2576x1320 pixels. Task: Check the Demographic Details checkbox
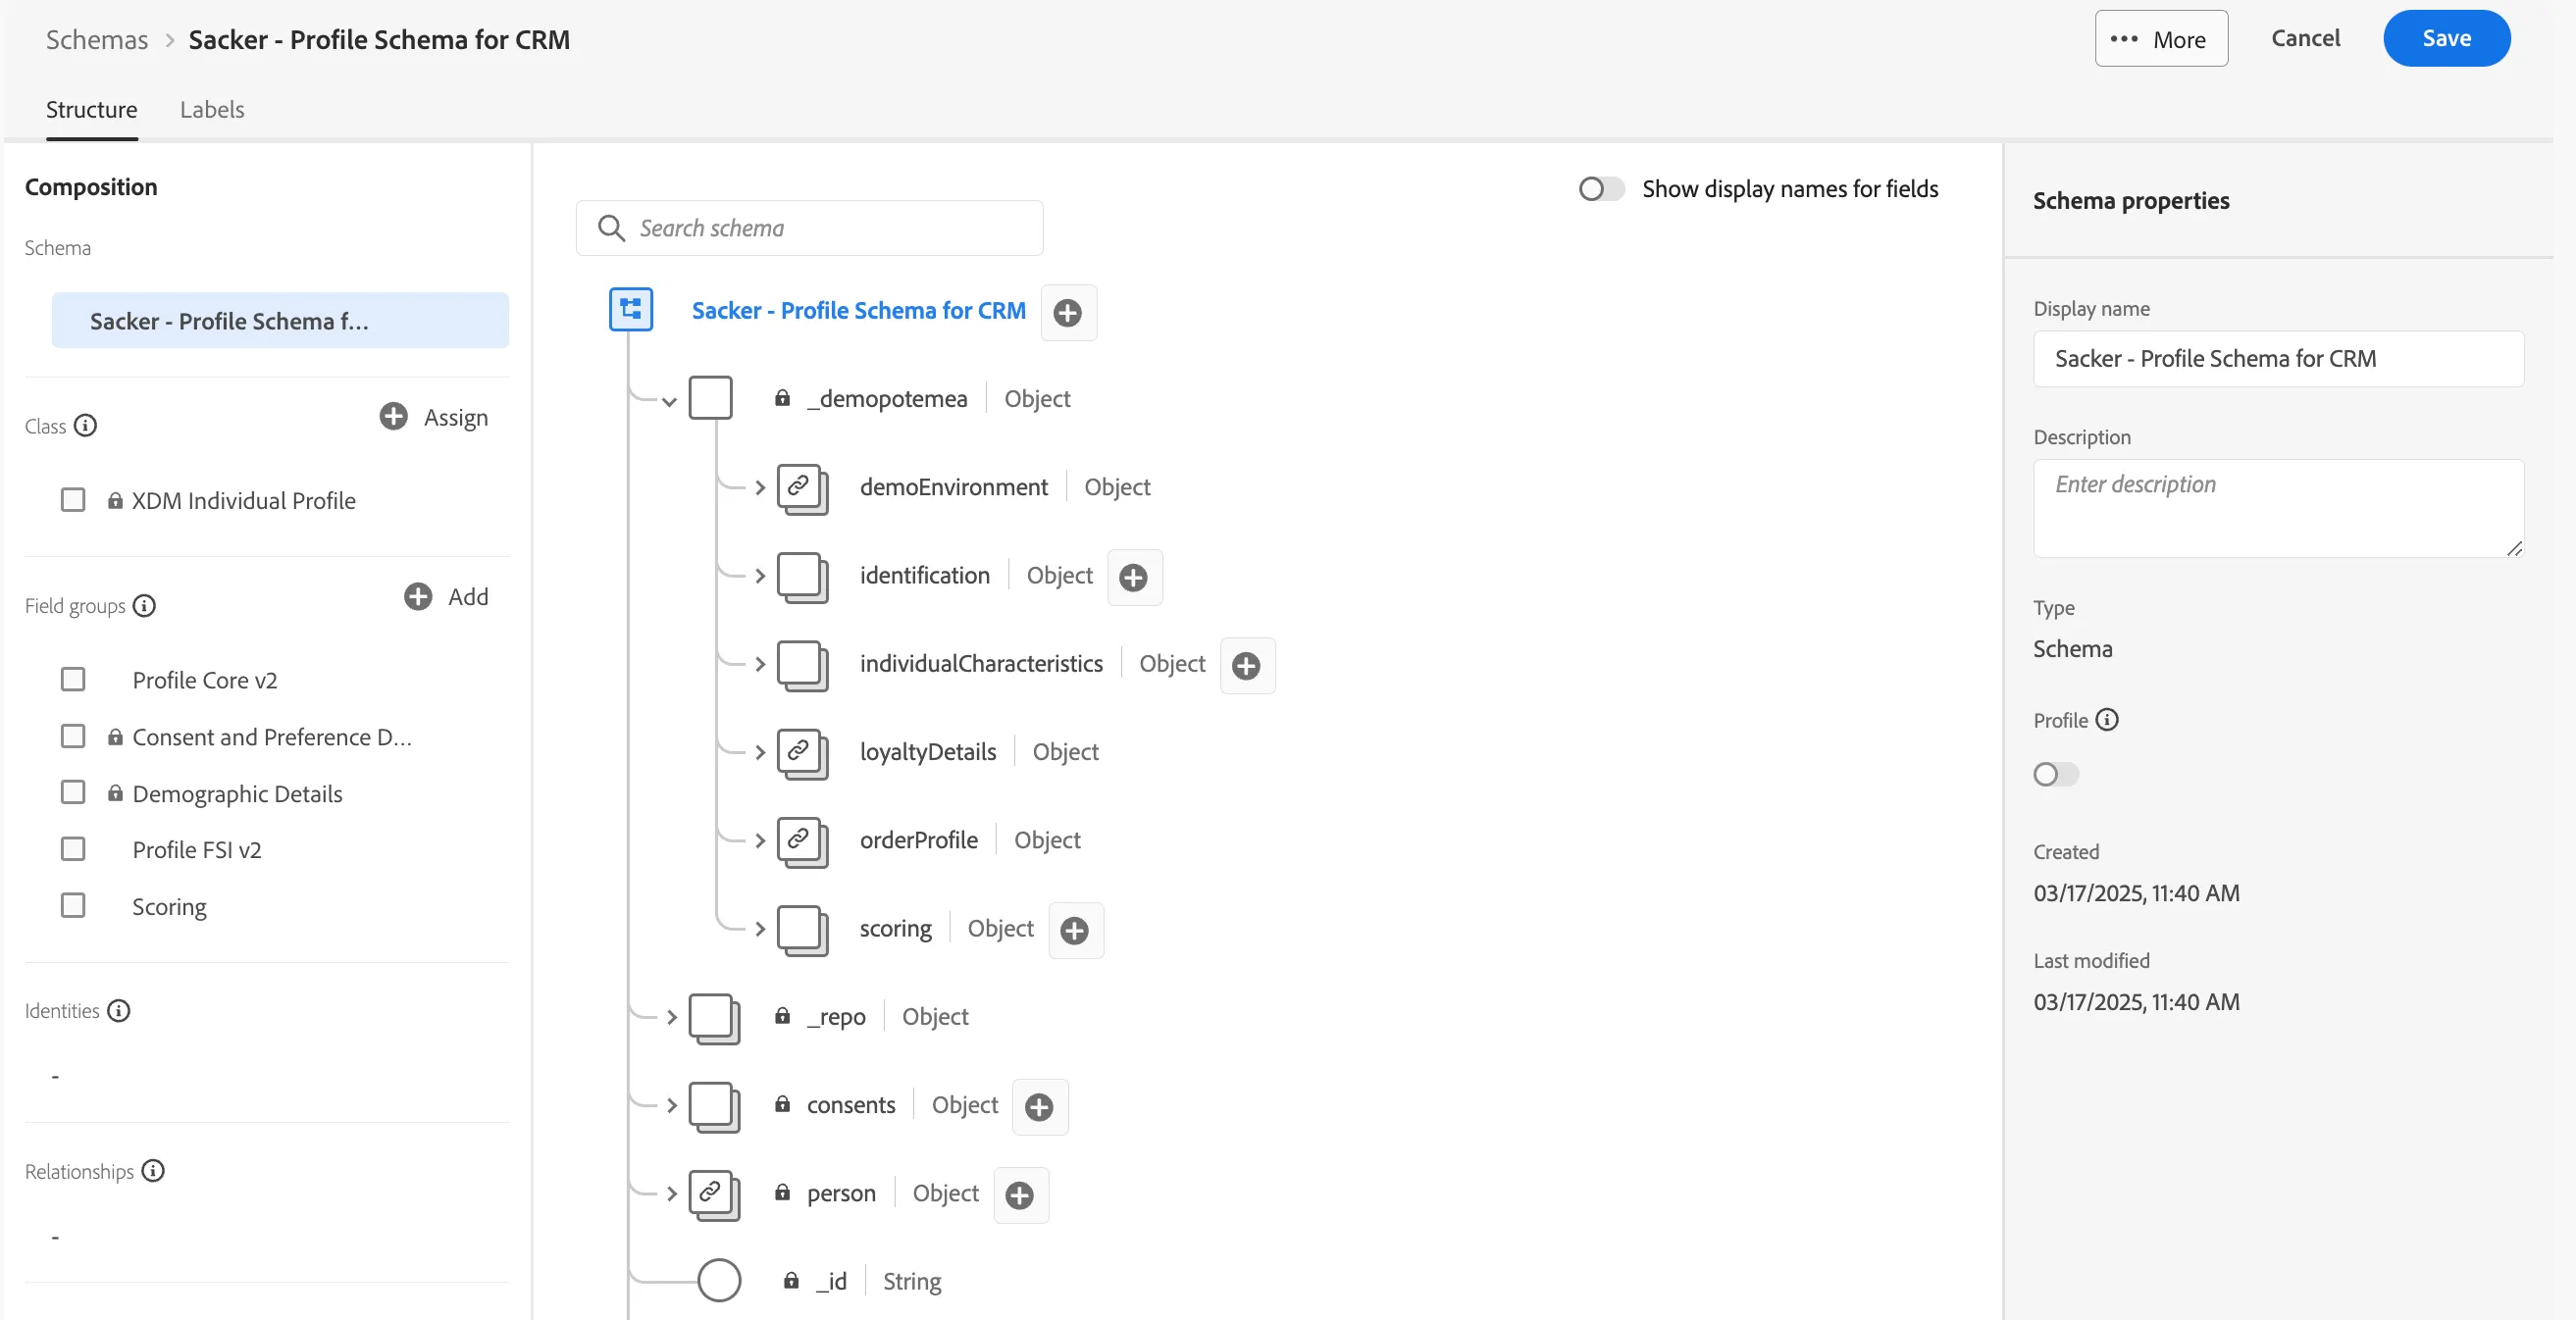[x=73, y=793]
